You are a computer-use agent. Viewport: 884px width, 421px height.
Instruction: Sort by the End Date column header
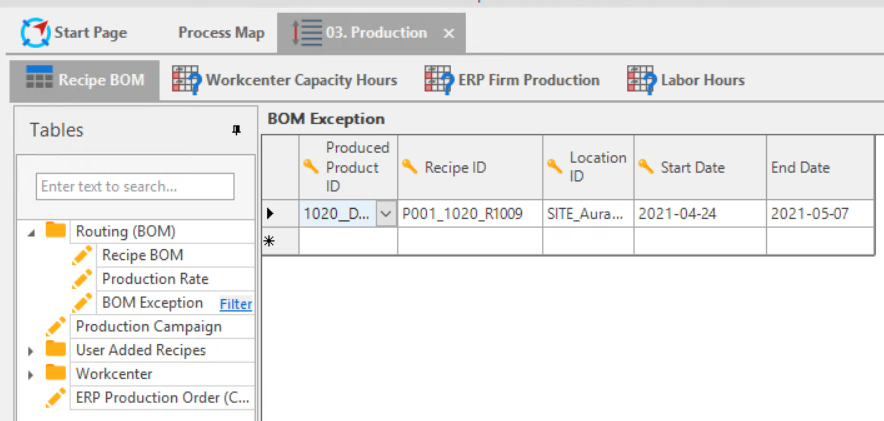coord(820,167)
